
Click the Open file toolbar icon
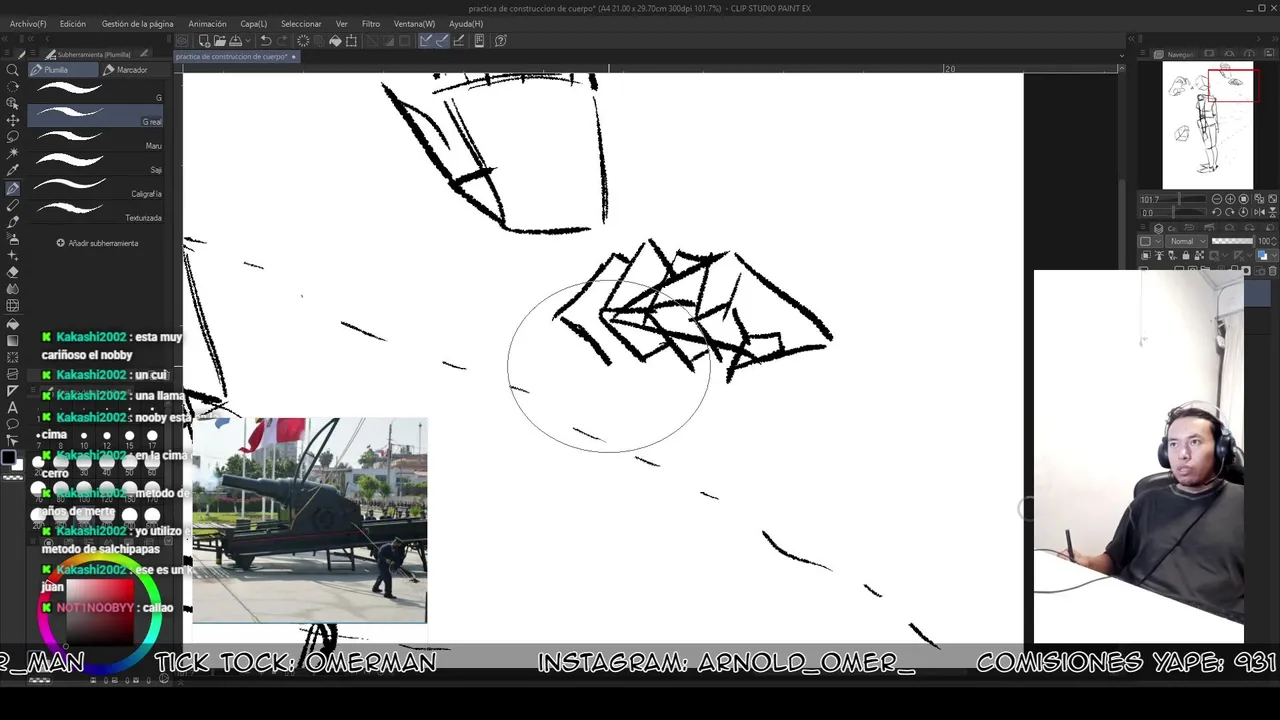[x=220, y=41]
